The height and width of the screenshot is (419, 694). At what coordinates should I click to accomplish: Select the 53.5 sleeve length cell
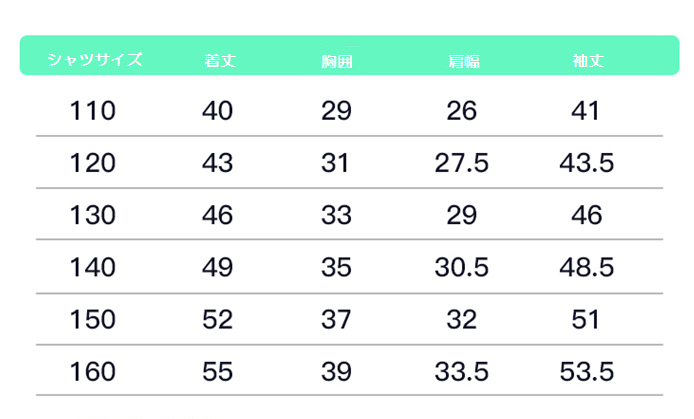coord(586,372)
